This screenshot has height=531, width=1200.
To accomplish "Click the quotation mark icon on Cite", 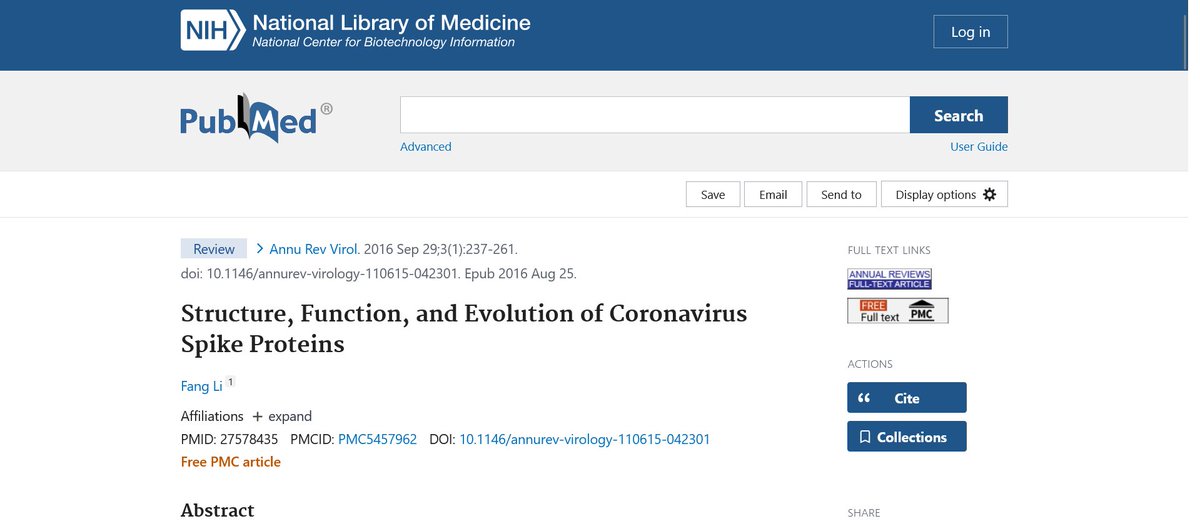I will pyautogui.click(x=866, y=398).
